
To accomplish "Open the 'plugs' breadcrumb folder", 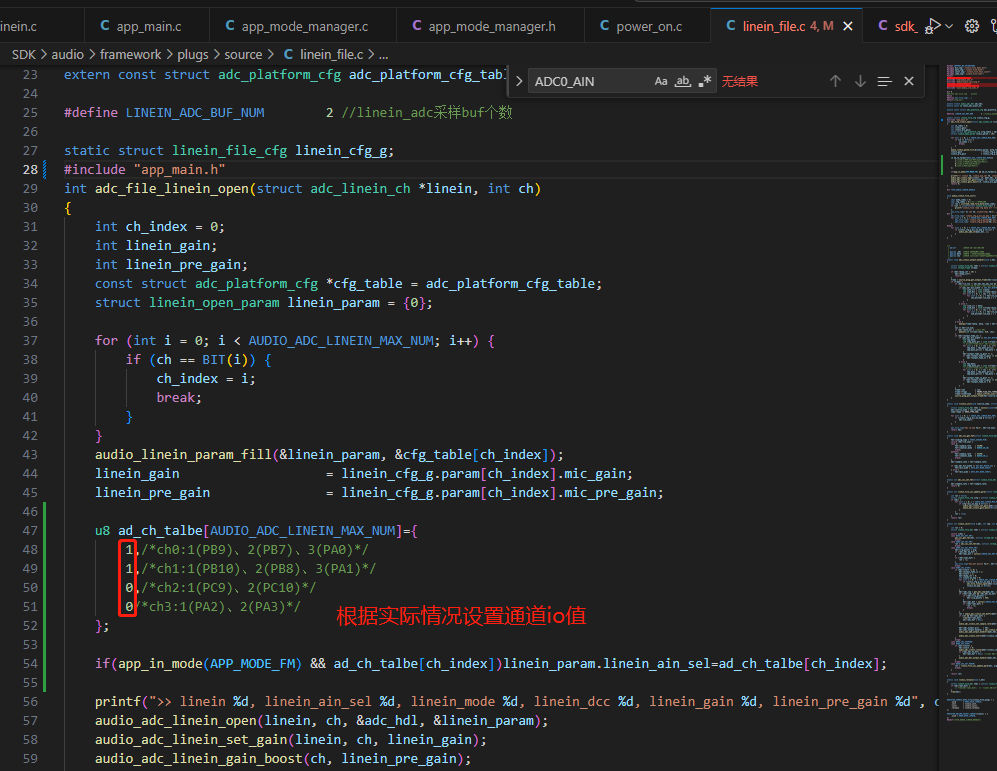I will (193, 55).
